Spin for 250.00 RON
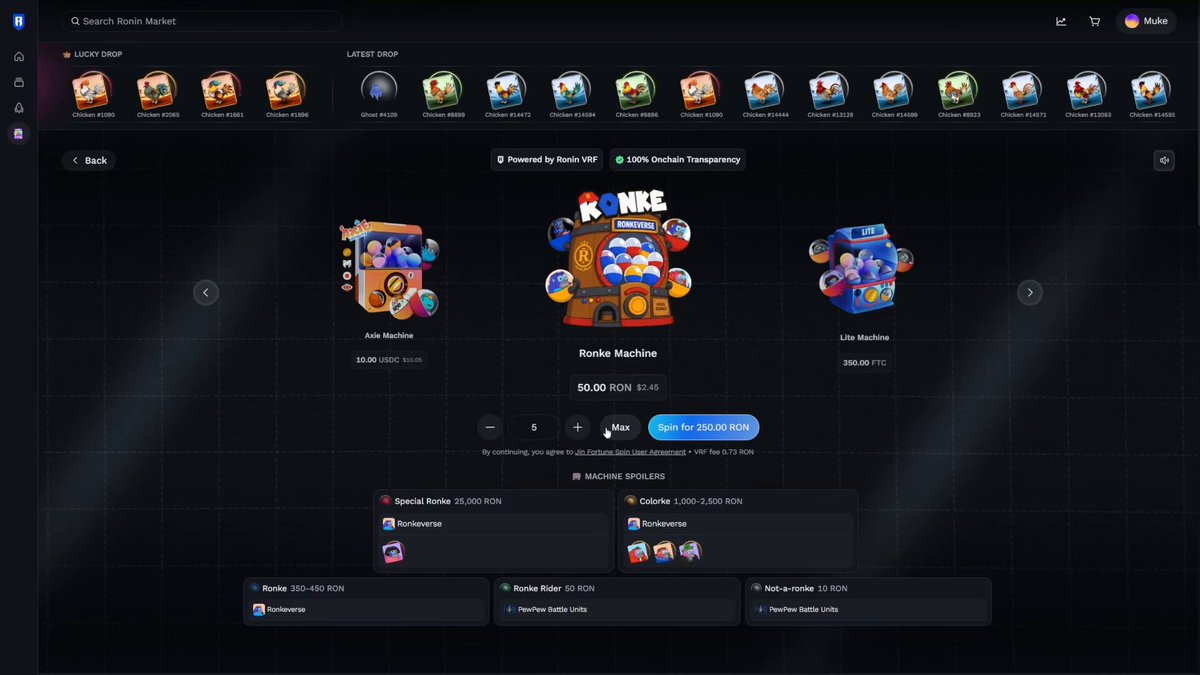The width and height of the screenshot is (1200, 675). pos(703,427)
